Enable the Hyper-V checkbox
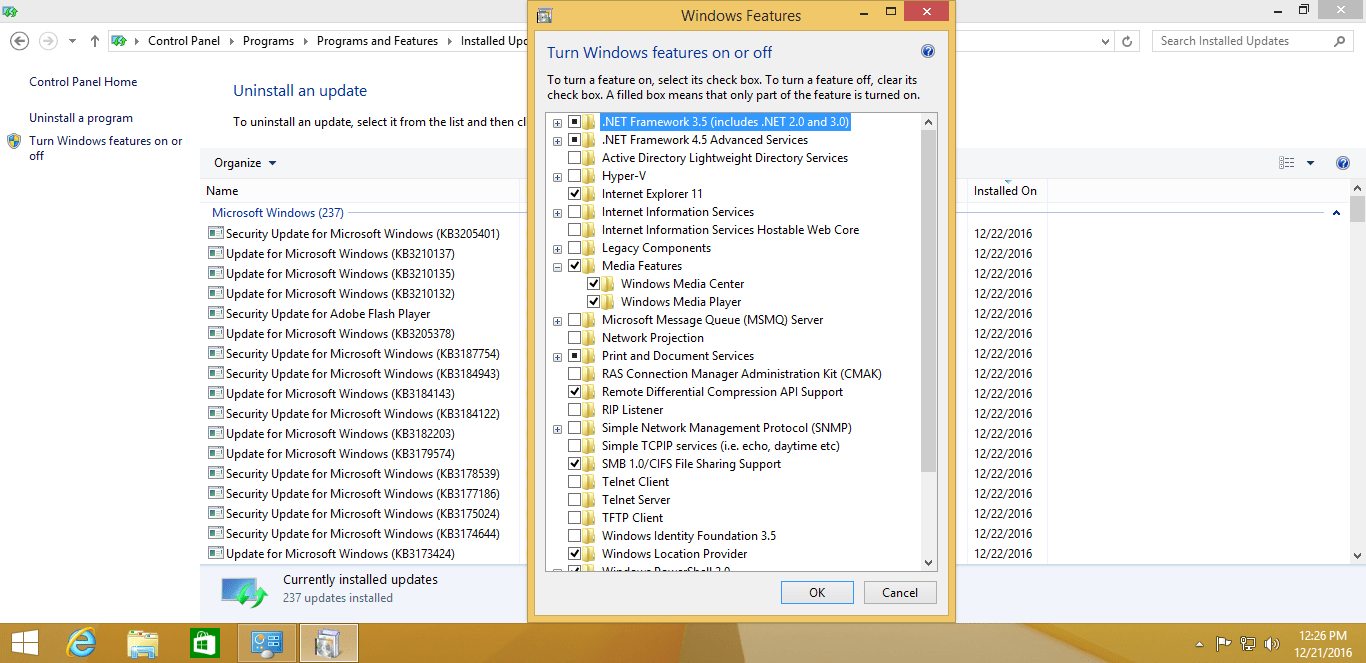 (x=575, y=176)
